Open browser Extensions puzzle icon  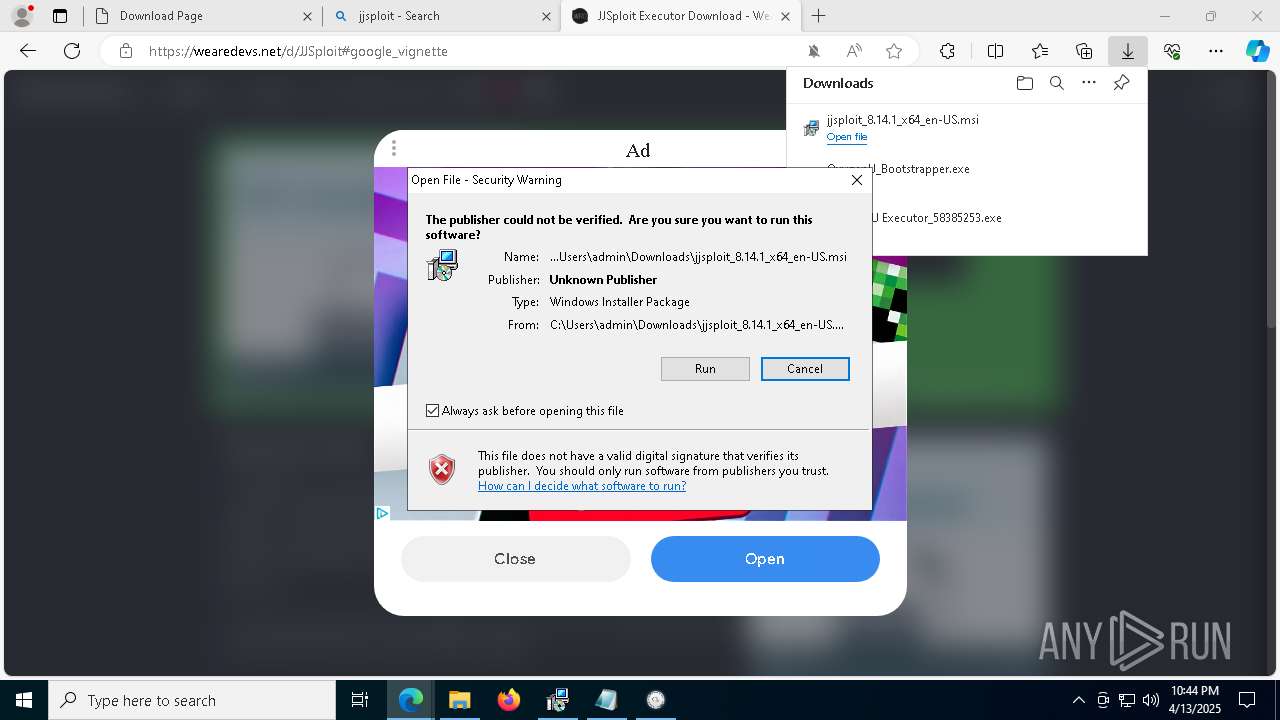(x=947, y=51)
